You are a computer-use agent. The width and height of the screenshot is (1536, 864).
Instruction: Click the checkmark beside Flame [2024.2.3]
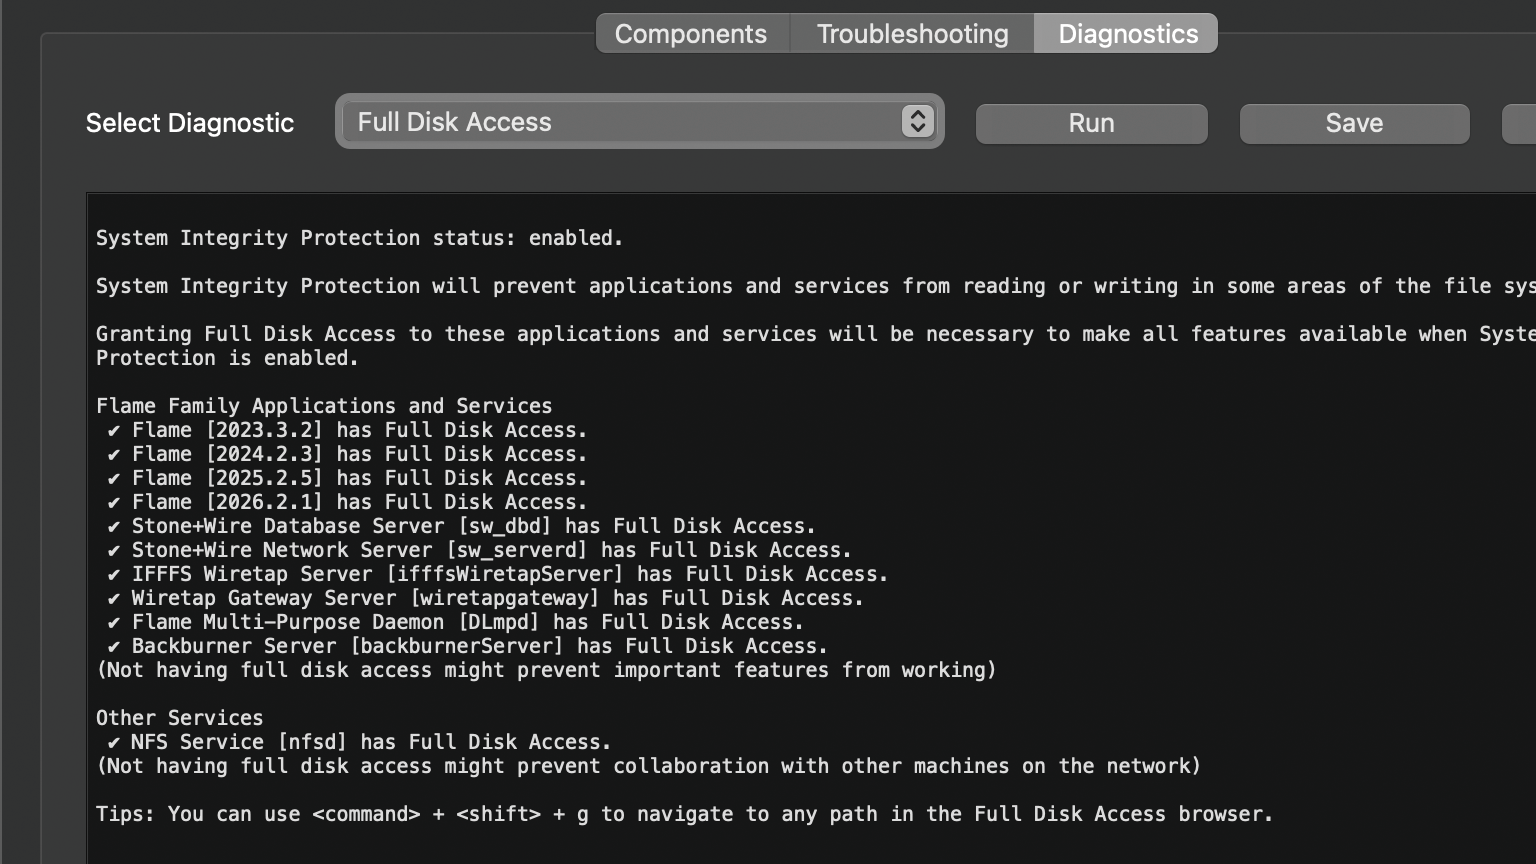point(114,455)
